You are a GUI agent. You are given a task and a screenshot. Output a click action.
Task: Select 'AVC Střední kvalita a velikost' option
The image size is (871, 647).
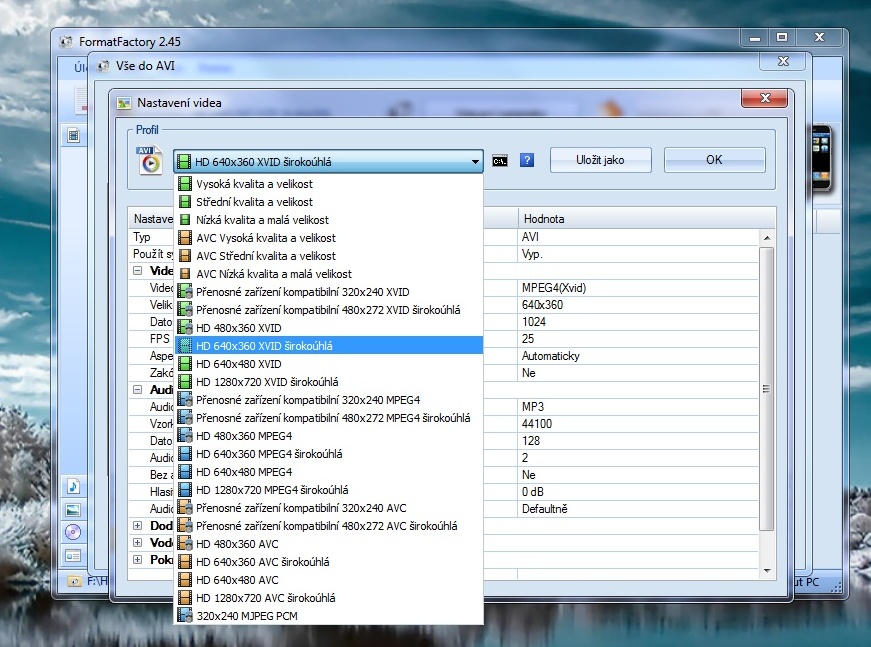tap(266, 256)
